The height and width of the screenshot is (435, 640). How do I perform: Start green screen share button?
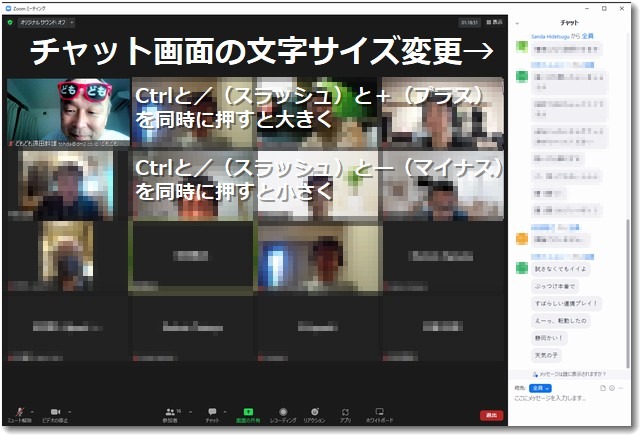(248, 415)
